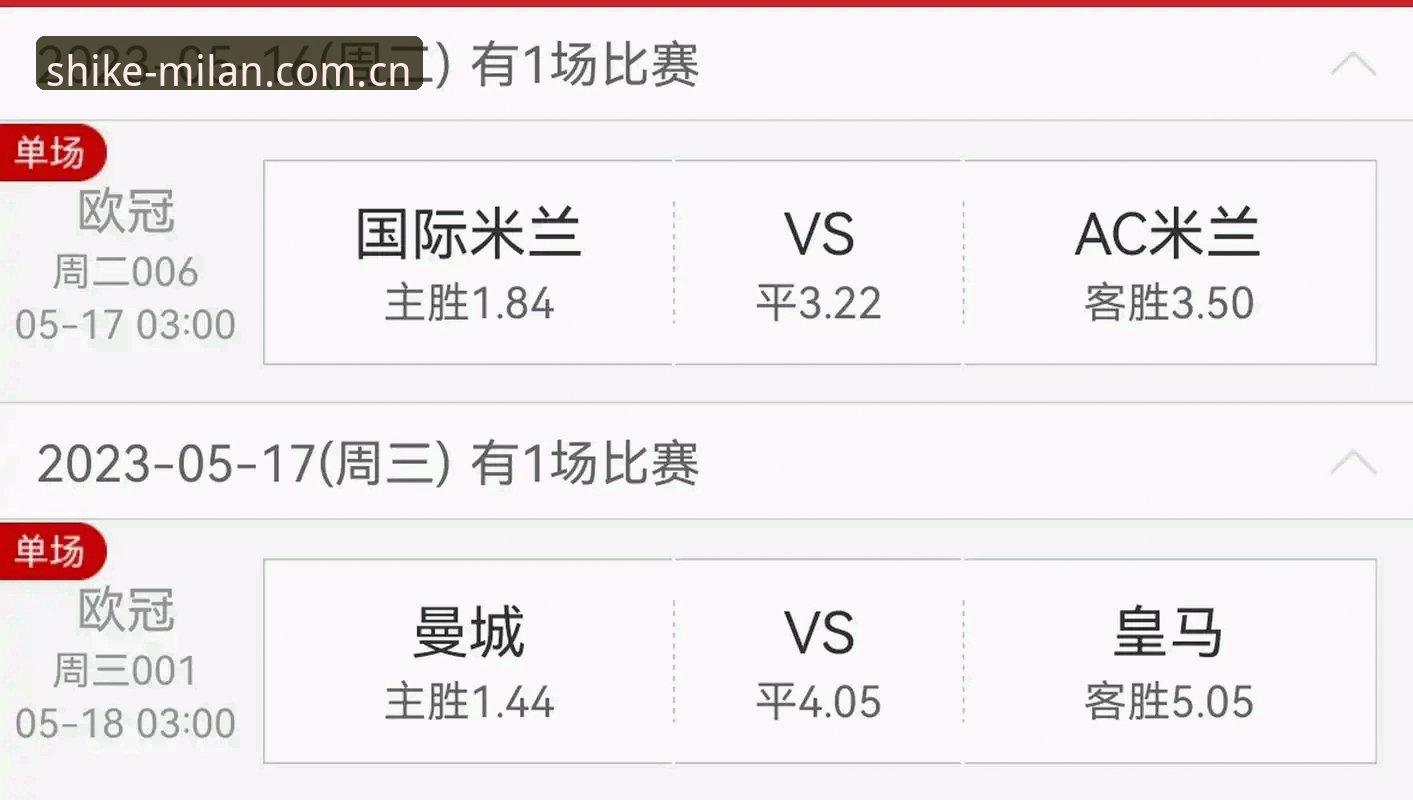Collapse the 2023-05-16 match section chevron
Viewport: 1413px width, 800px height.
1353,65
